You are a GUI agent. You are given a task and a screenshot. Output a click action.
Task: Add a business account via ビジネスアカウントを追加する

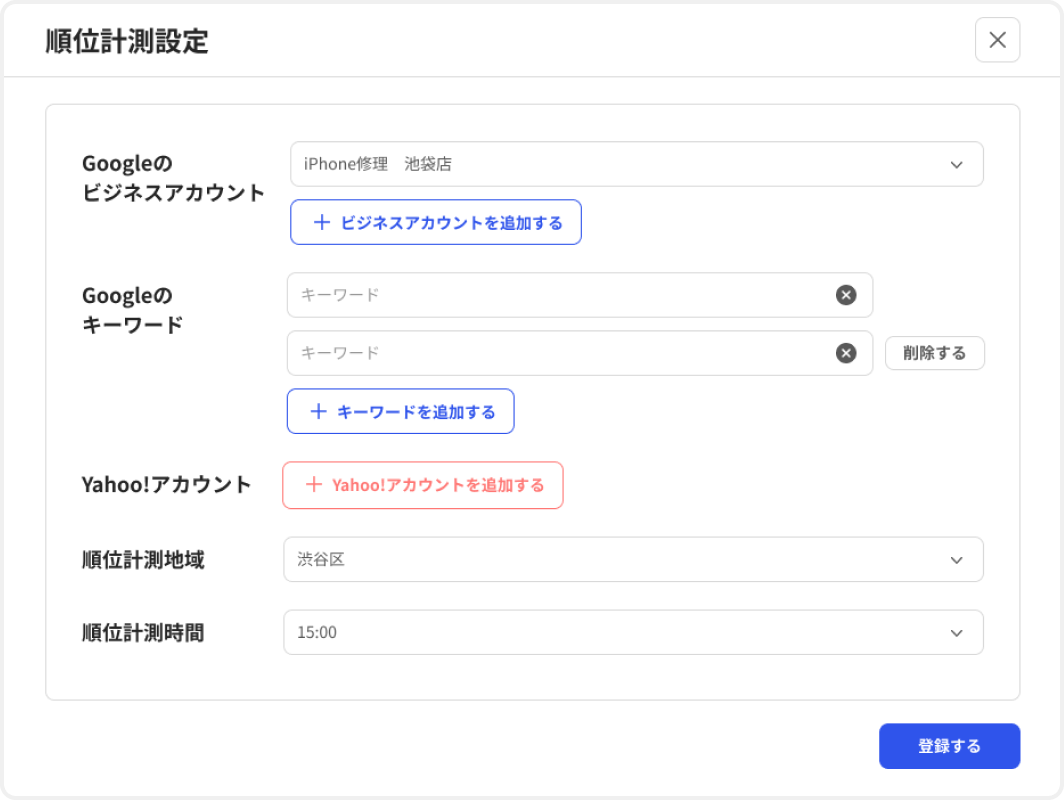tap(435, 222)
